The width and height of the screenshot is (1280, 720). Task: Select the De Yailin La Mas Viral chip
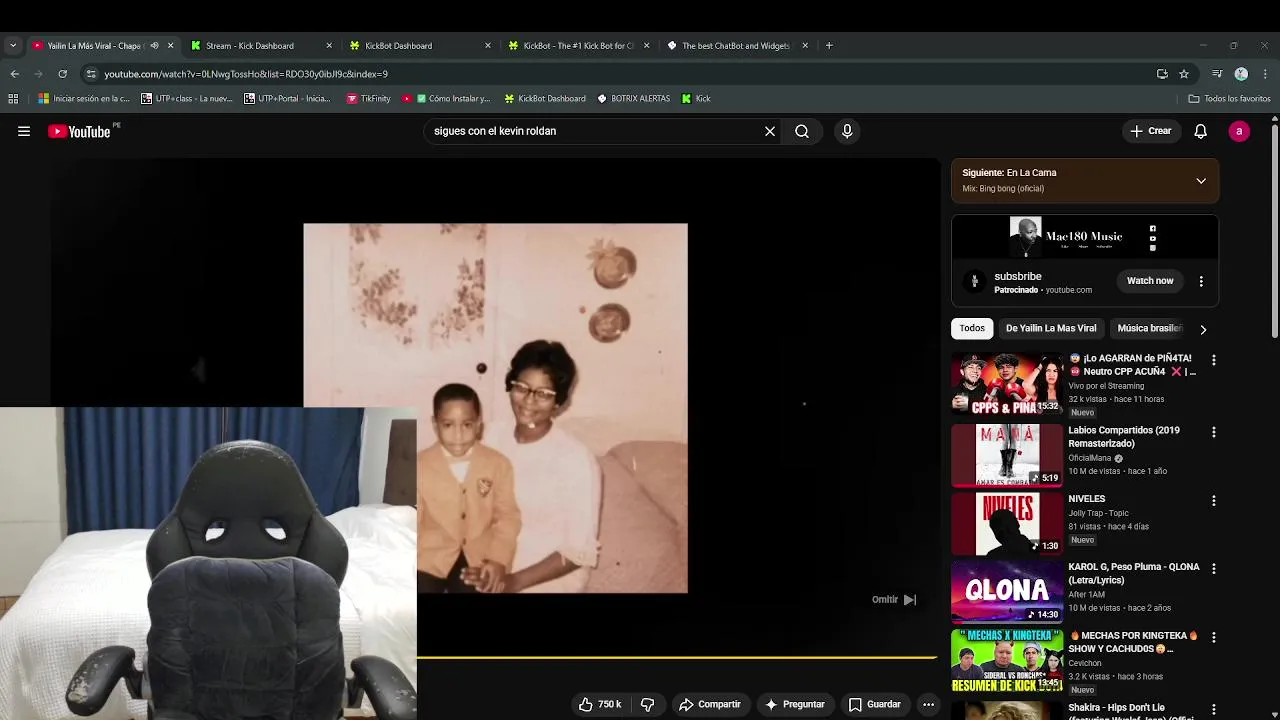(x=1051, y=328)
